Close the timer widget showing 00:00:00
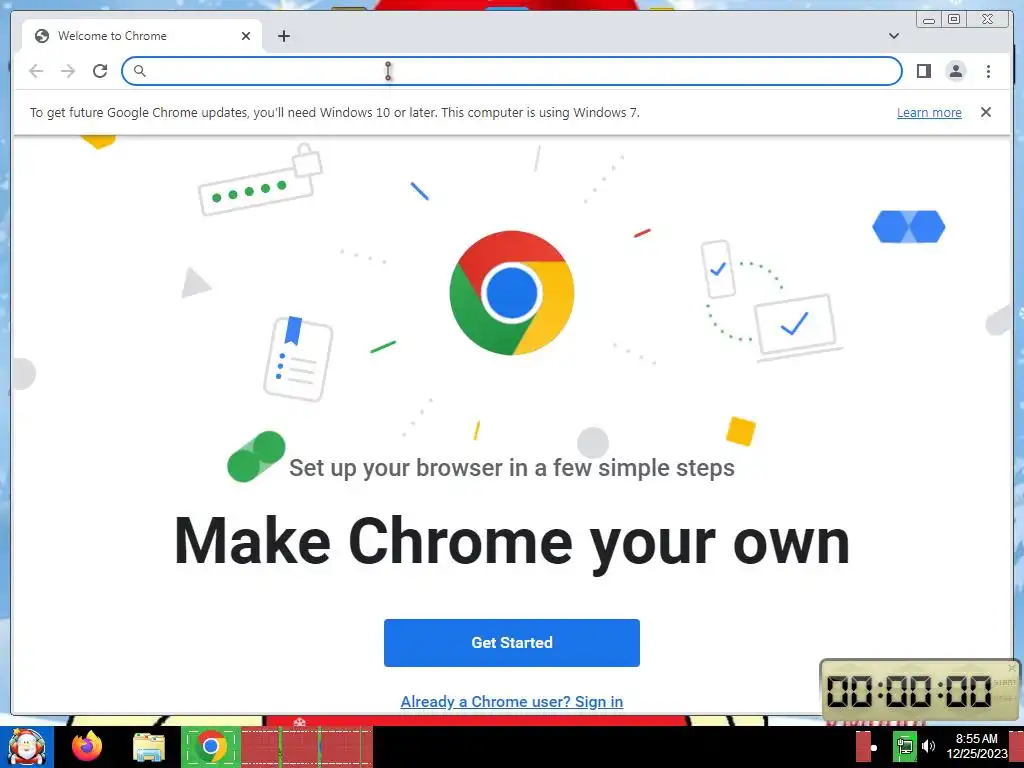The width and height of the screenshot is (1024, 768). tap(1012, 667)
